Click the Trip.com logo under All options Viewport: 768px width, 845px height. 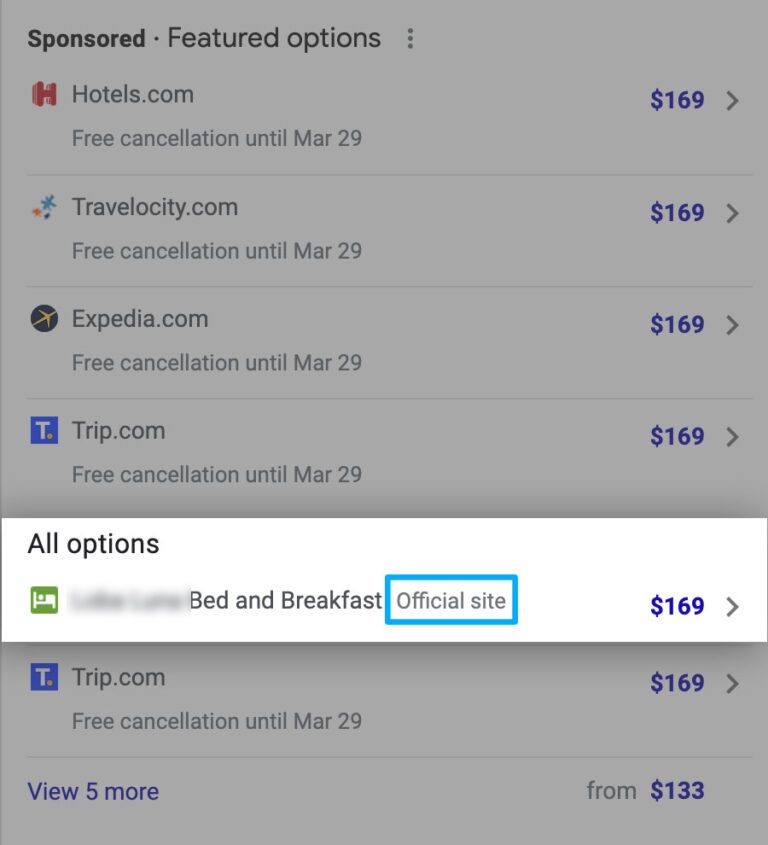pyautogui.click(x=44, y=678)
